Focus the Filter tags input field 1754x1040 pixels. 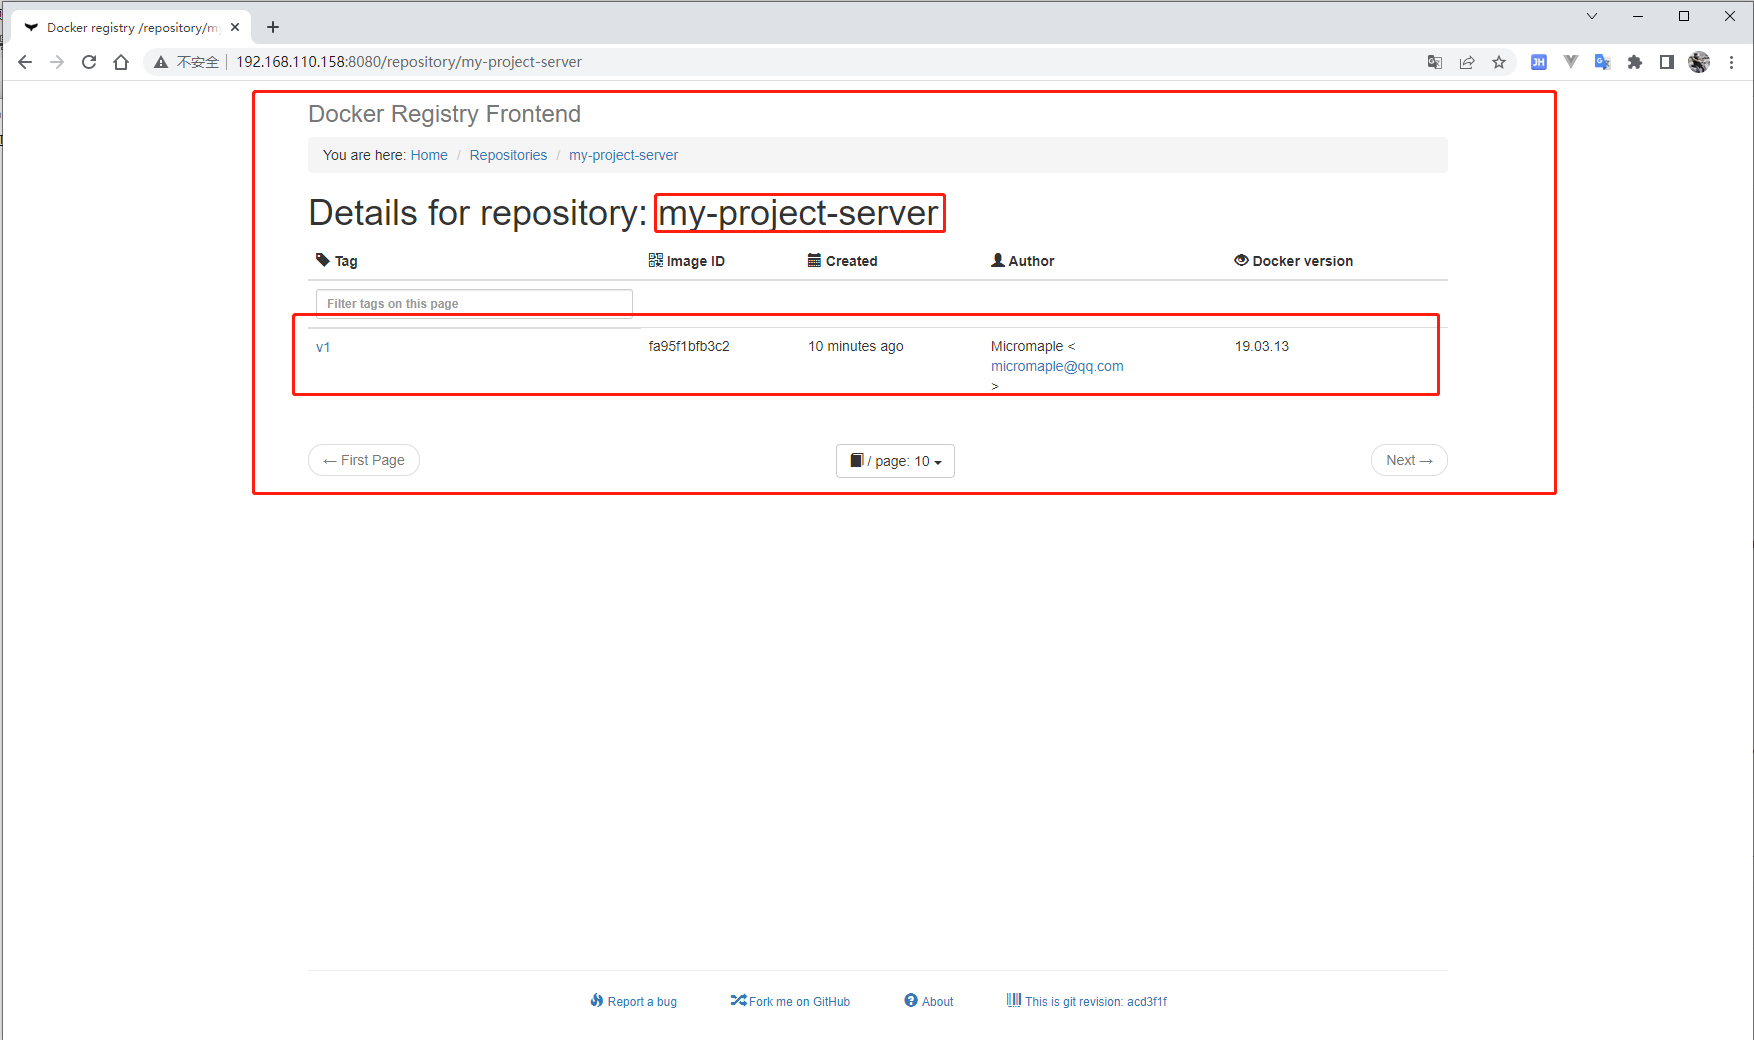click(x=474, y=303)
